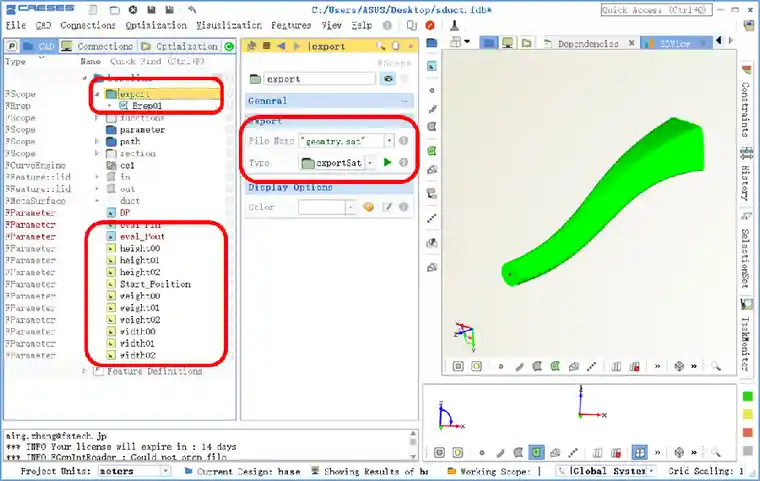Viewport: 760px width, 481px height.
Task: Click the search icon in export editor header
Action: point(381,46)
